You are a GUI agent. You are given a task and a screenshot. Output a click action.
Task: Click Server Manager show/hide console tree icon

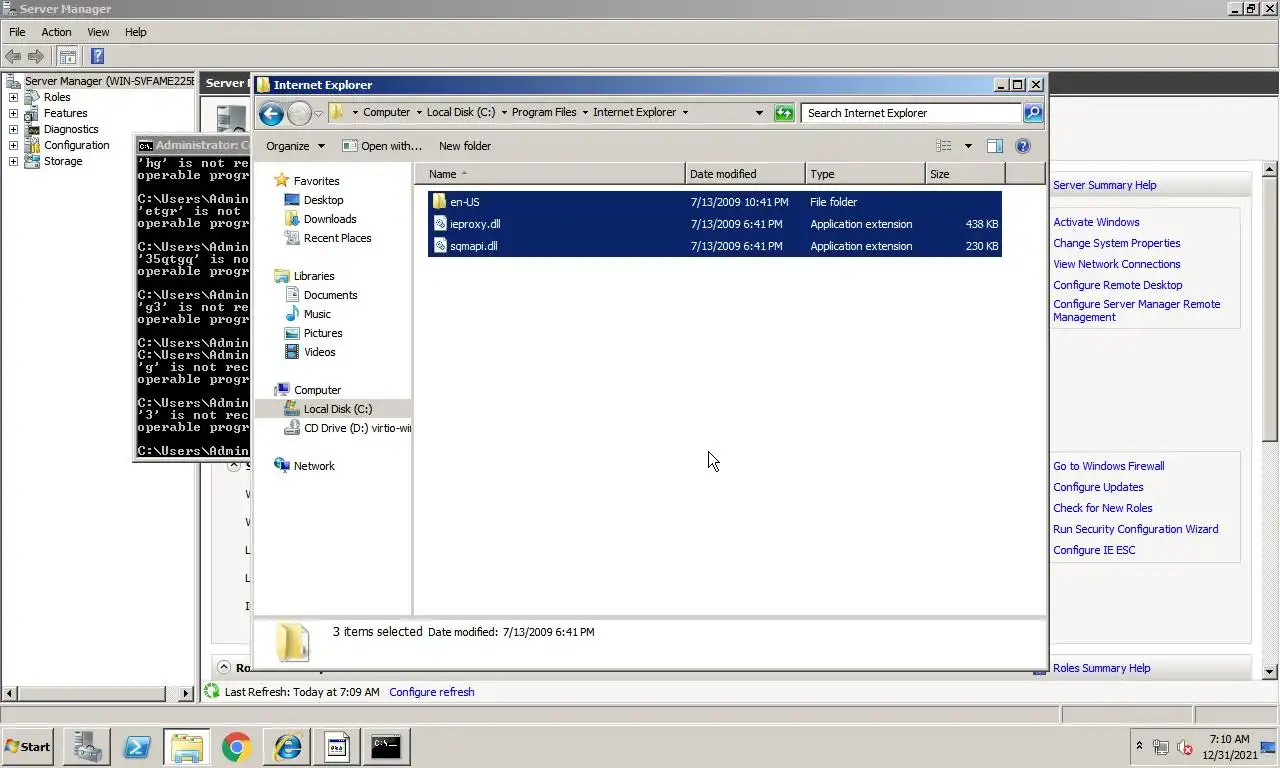click(x=67, y=57)
